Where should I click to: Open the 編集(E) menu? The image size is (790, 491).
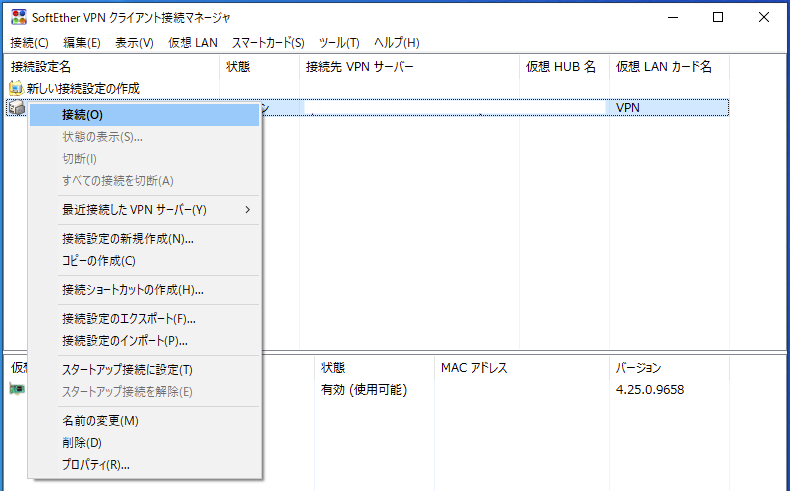[x=82, y=43]
